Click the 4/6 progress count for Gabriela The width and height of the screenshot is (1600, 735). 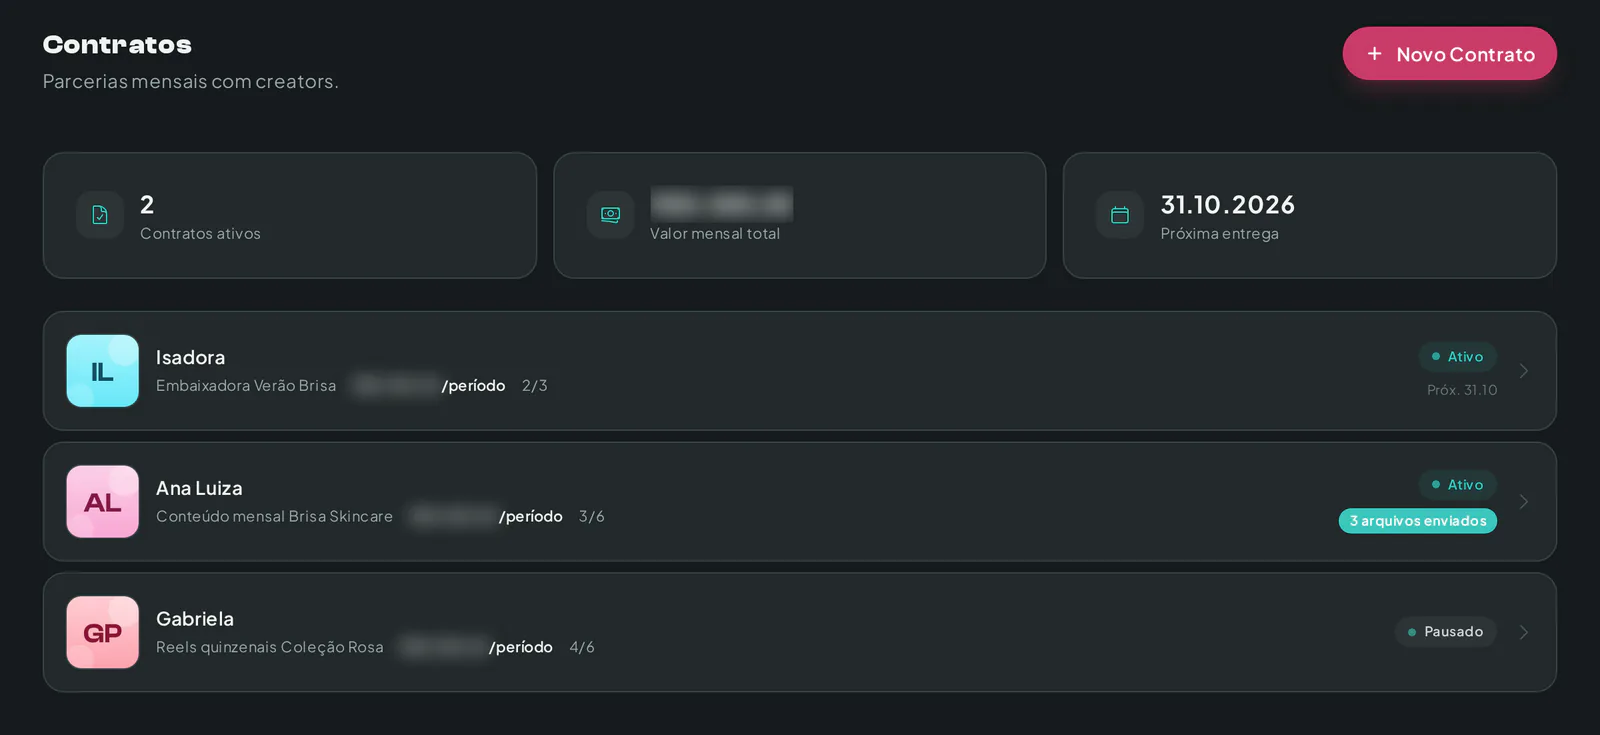point(582,647)
